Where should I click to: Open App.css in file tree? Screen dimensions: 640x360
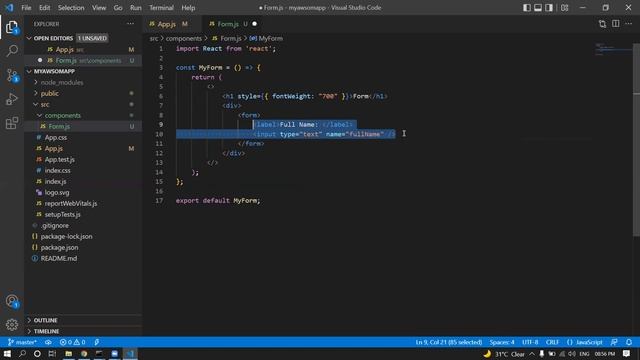click(83, 138)
